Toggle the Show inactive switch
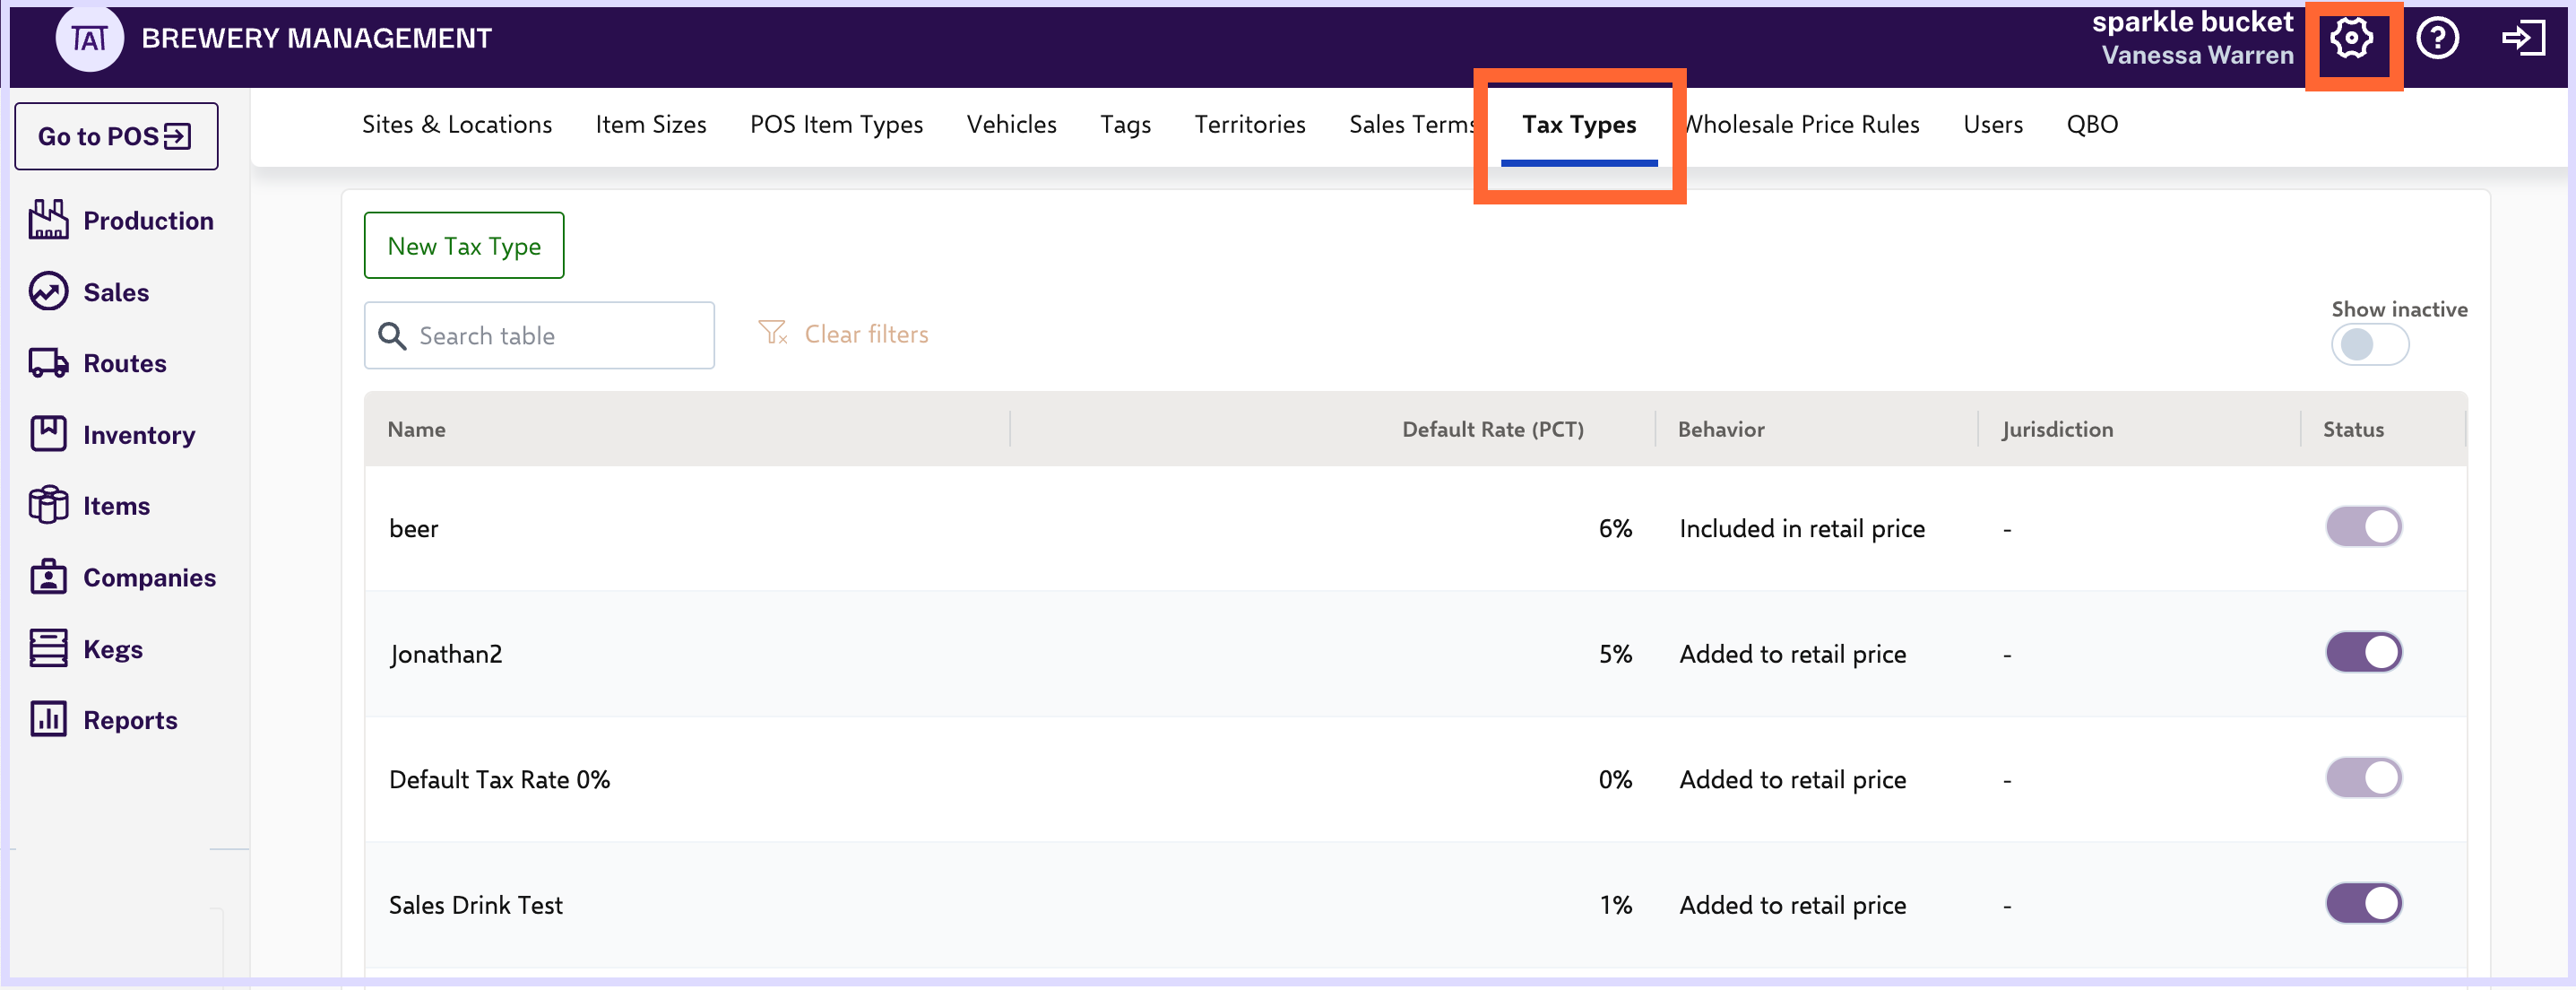The height and width of the screenshot is (990, 2576). 2369,345
